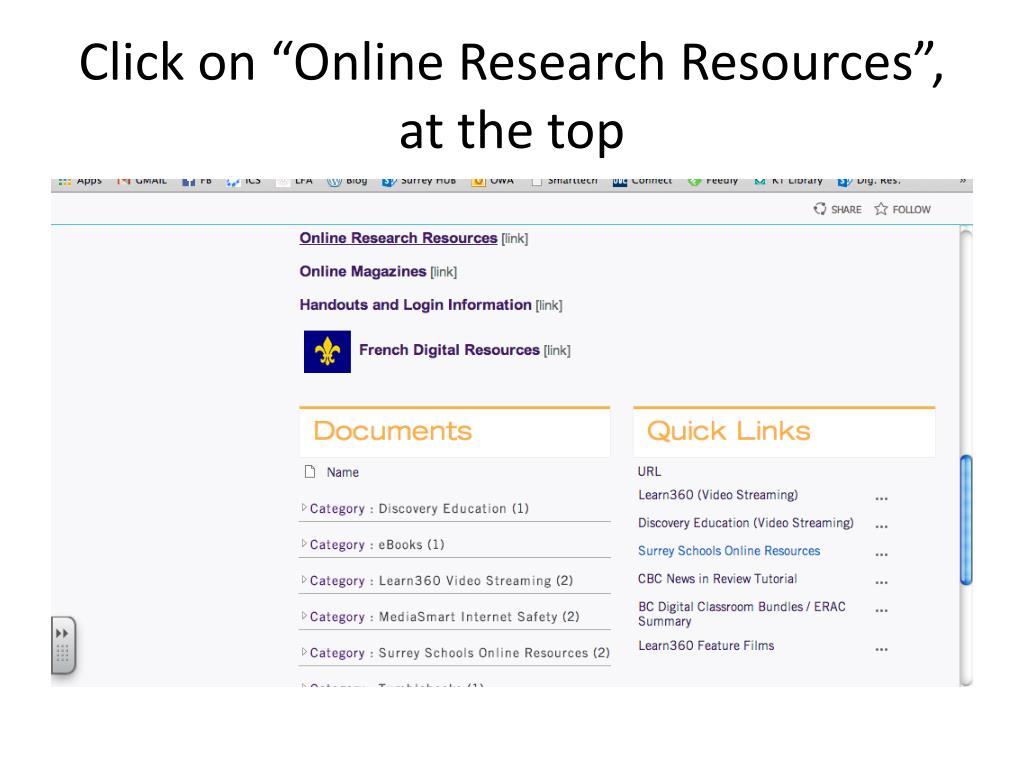Click the URL column header

tap(649, 472)
